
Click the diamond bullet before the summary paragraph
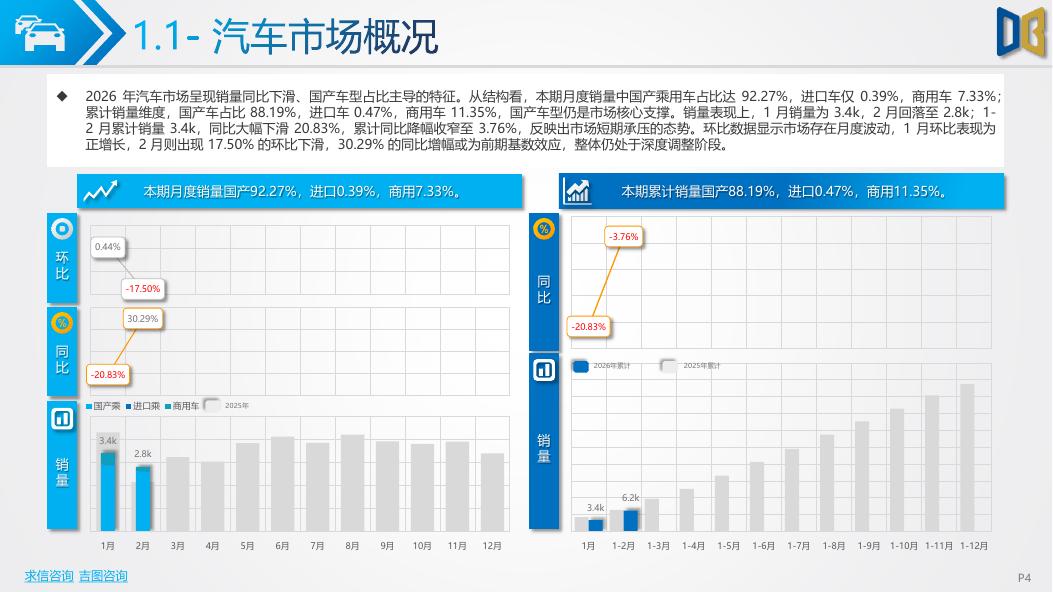[x=62, y=97]
